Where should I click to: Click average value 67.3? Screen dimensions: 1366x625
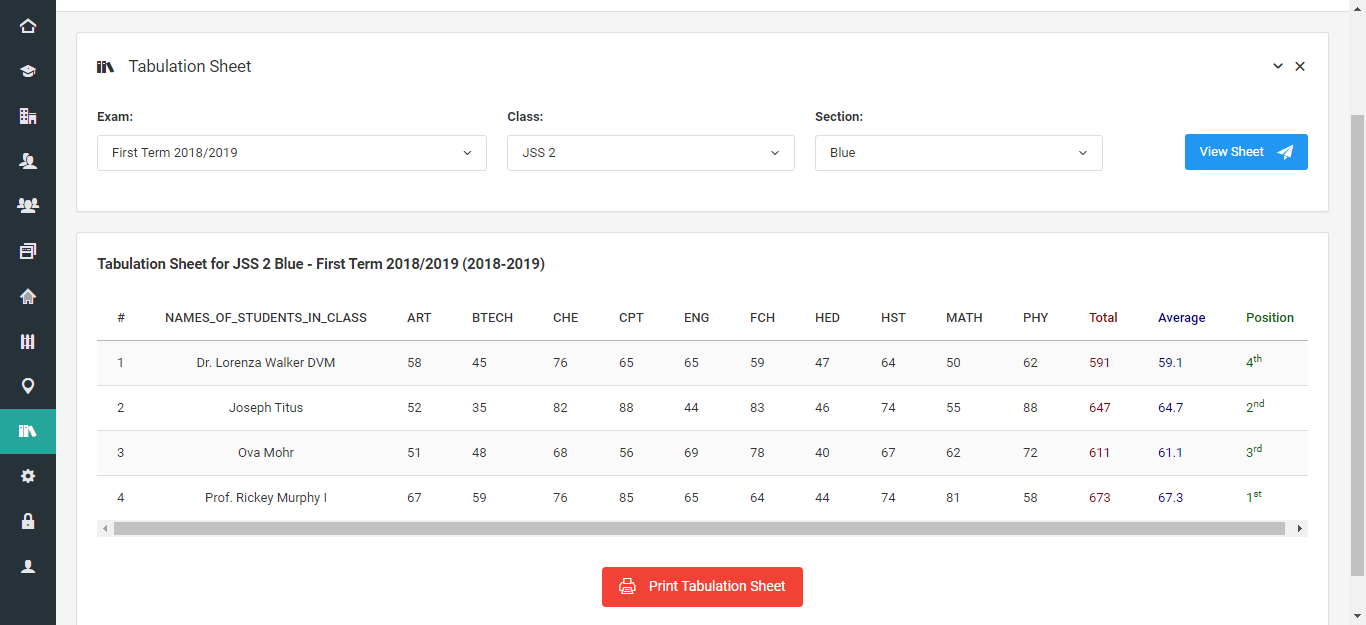click(1171, 498)
